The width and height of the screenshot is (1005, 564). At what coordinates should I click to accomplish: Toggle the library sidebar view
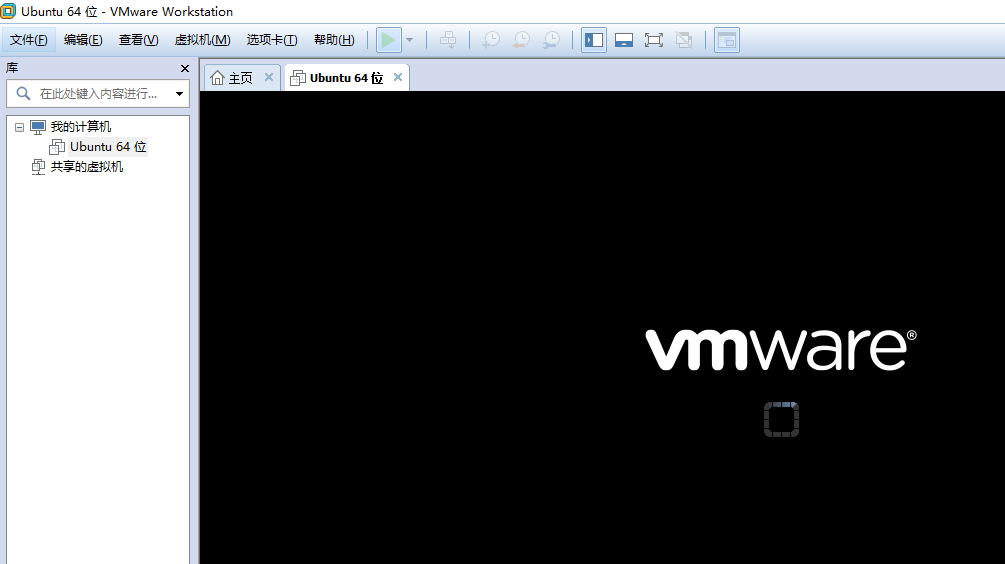coord(594,40)
